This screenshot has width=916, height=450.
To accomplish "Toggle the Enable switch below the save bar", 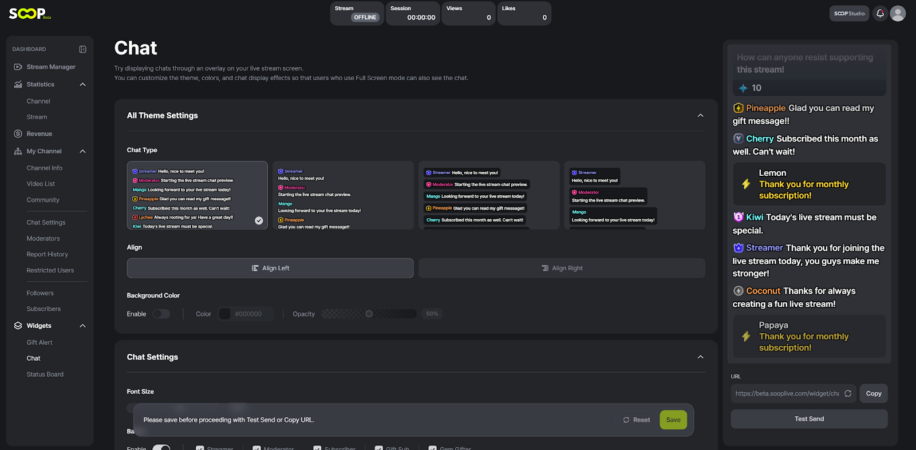I will [161, 448].
